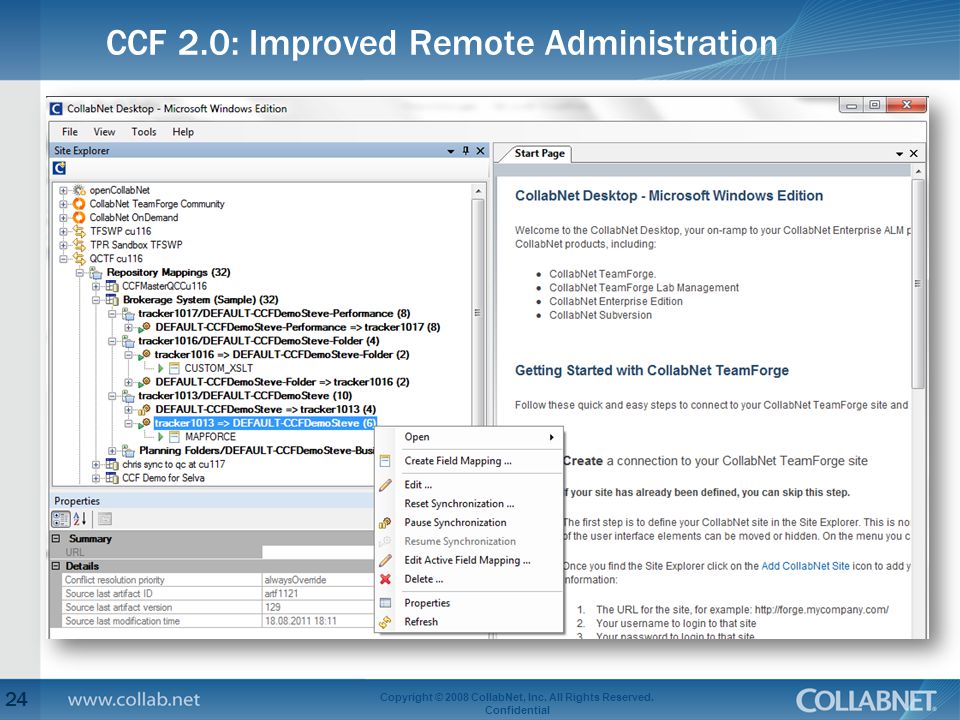Pin the Site Explorer panel with pushpin
Viewport: 960px width, 720px height.
[x=466, y=151]
